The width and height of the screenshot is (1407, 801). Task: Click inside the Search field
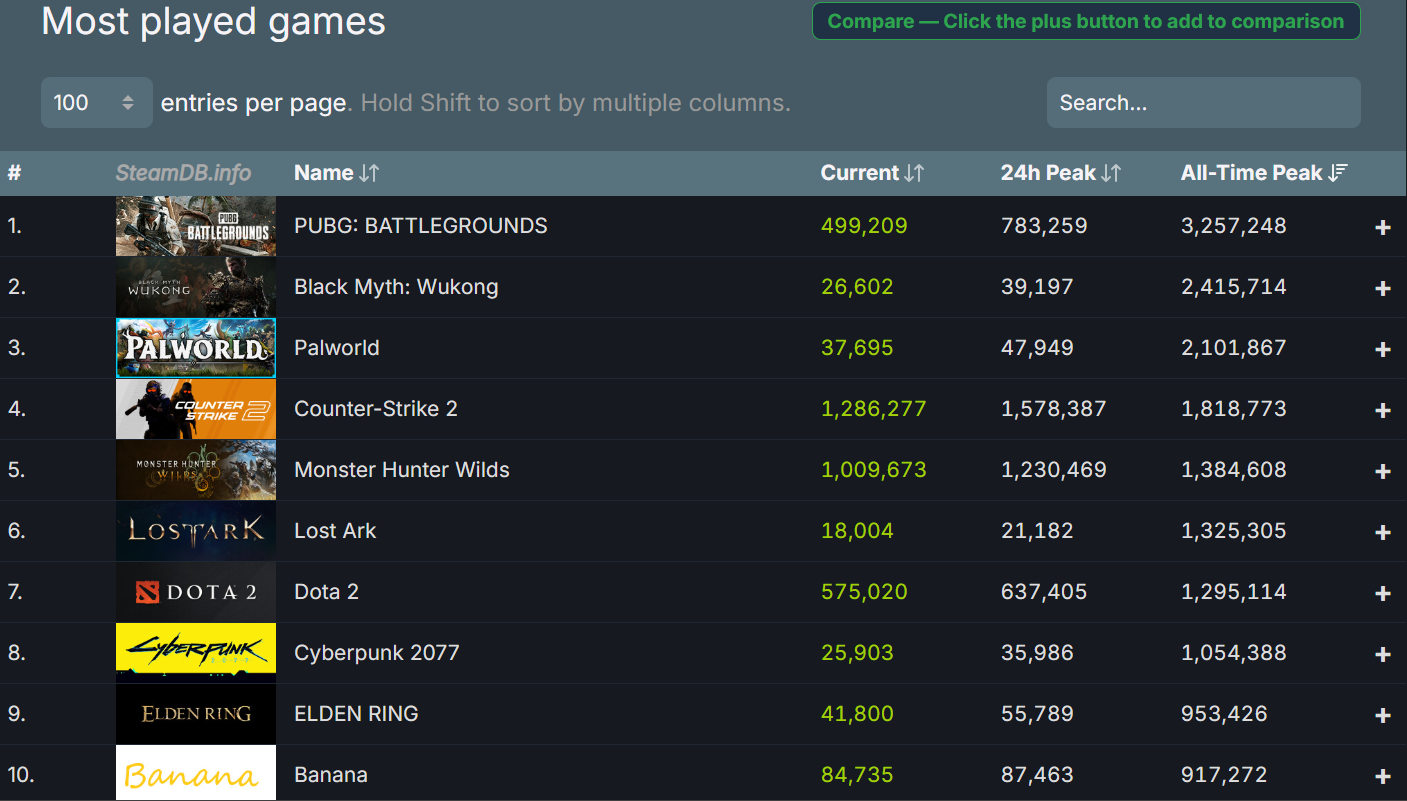1202,102
